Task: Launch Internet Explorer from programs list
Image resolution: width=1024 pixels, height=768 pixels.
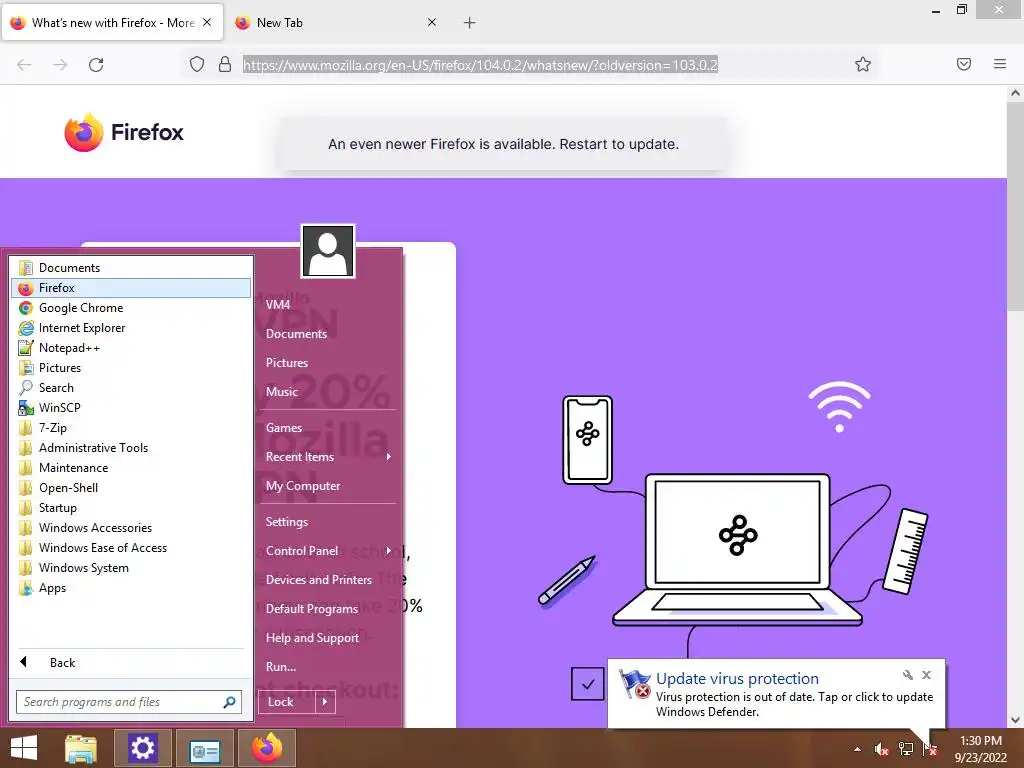Action: pyautogui.click(x=131, y=328)
